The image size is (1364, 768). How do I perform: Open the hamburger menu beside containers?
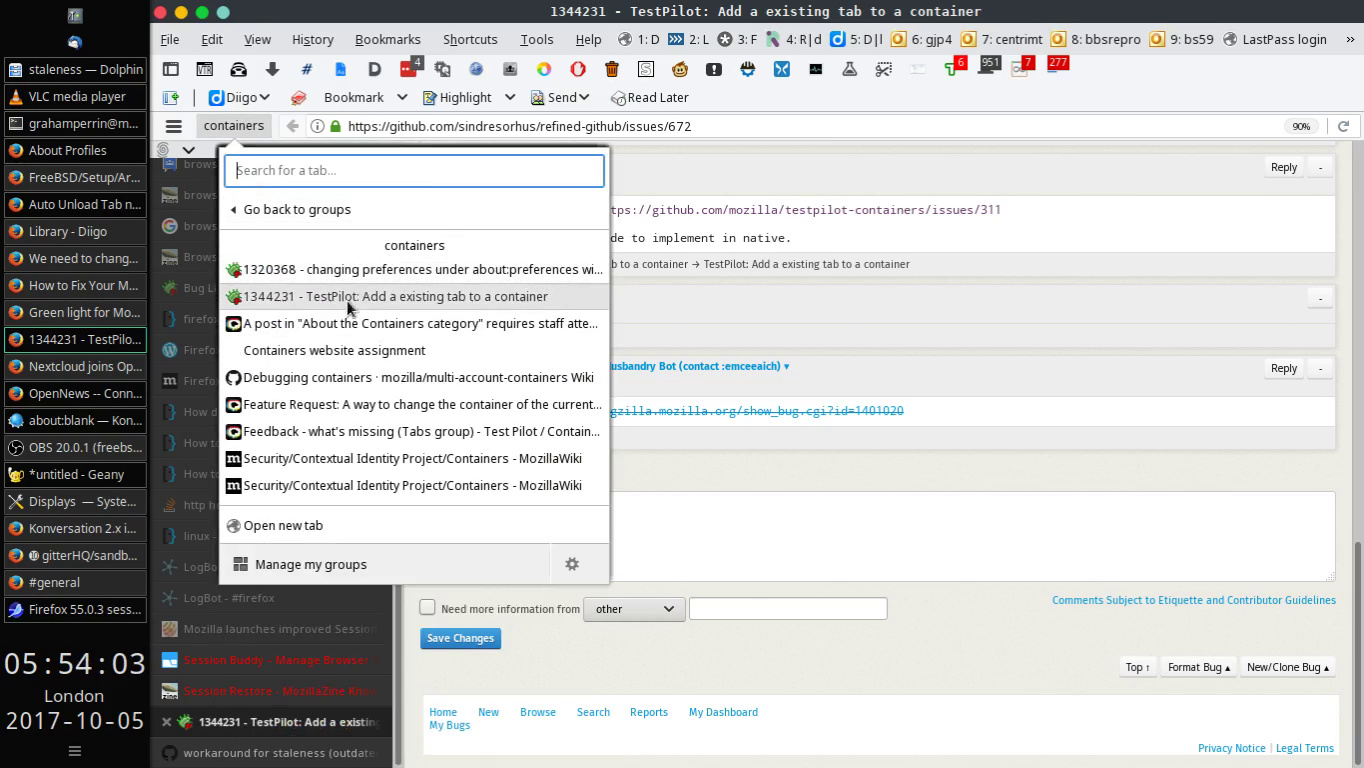pyautogui.click(x=173, y=126)
